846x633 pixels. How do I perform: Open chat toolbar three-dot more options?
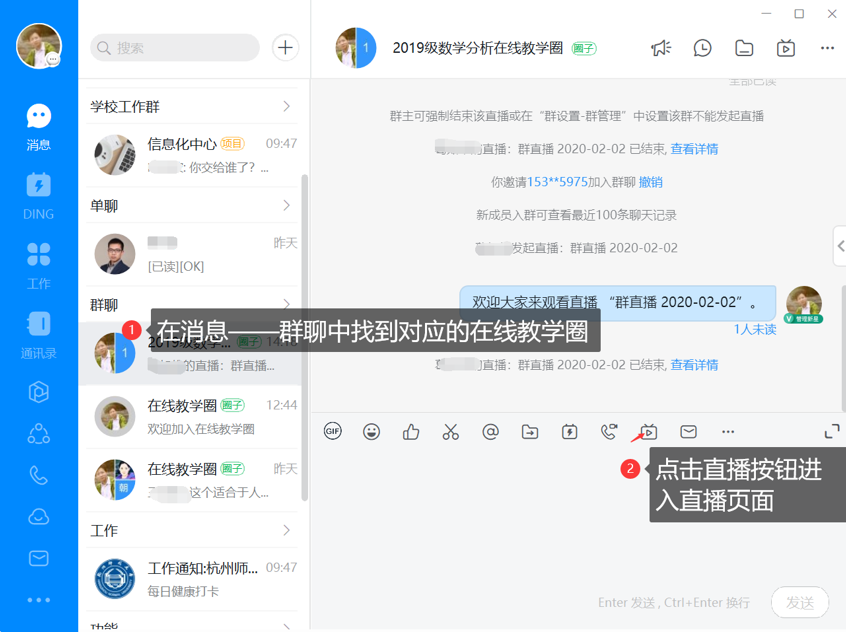[728, 432]
